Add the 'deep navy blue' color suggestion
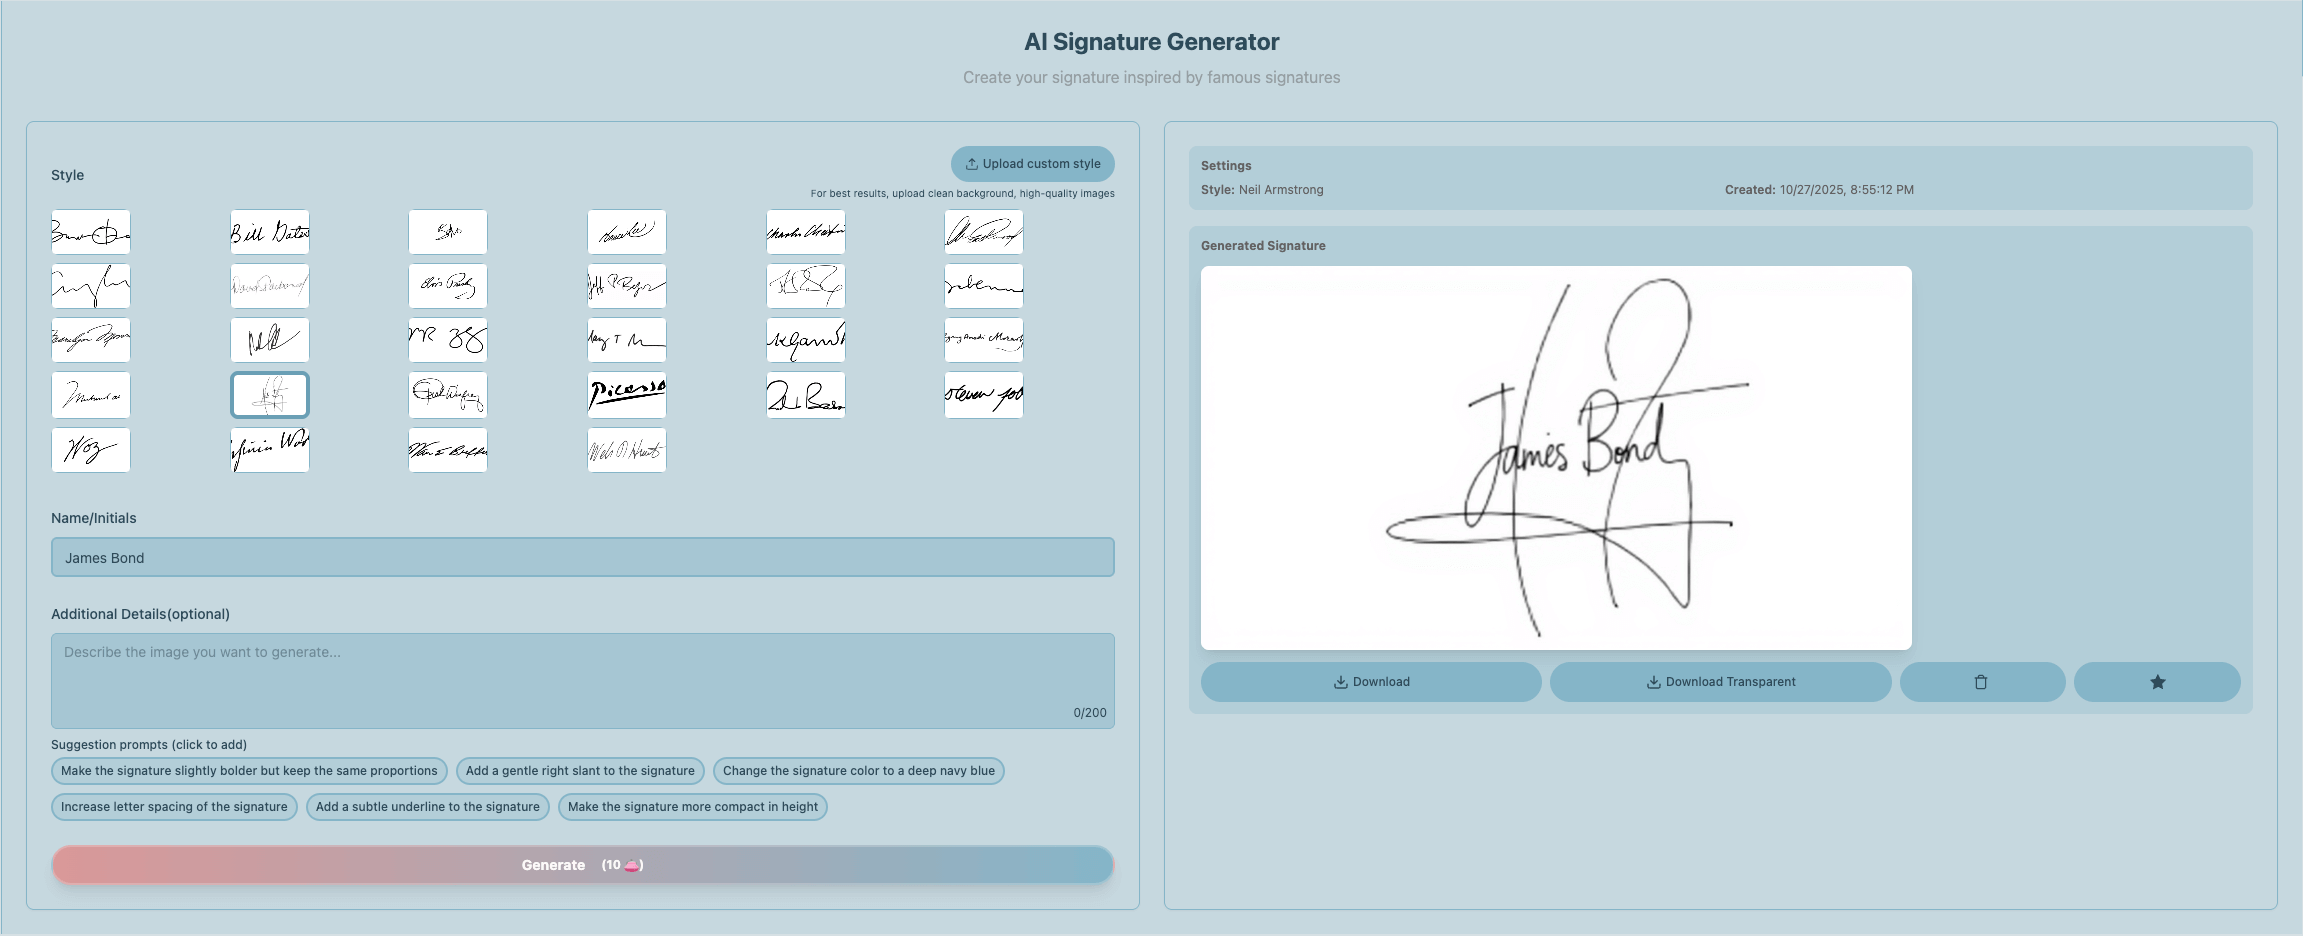The width and height of the screenshot is (2303, 936). pos(858,770)
